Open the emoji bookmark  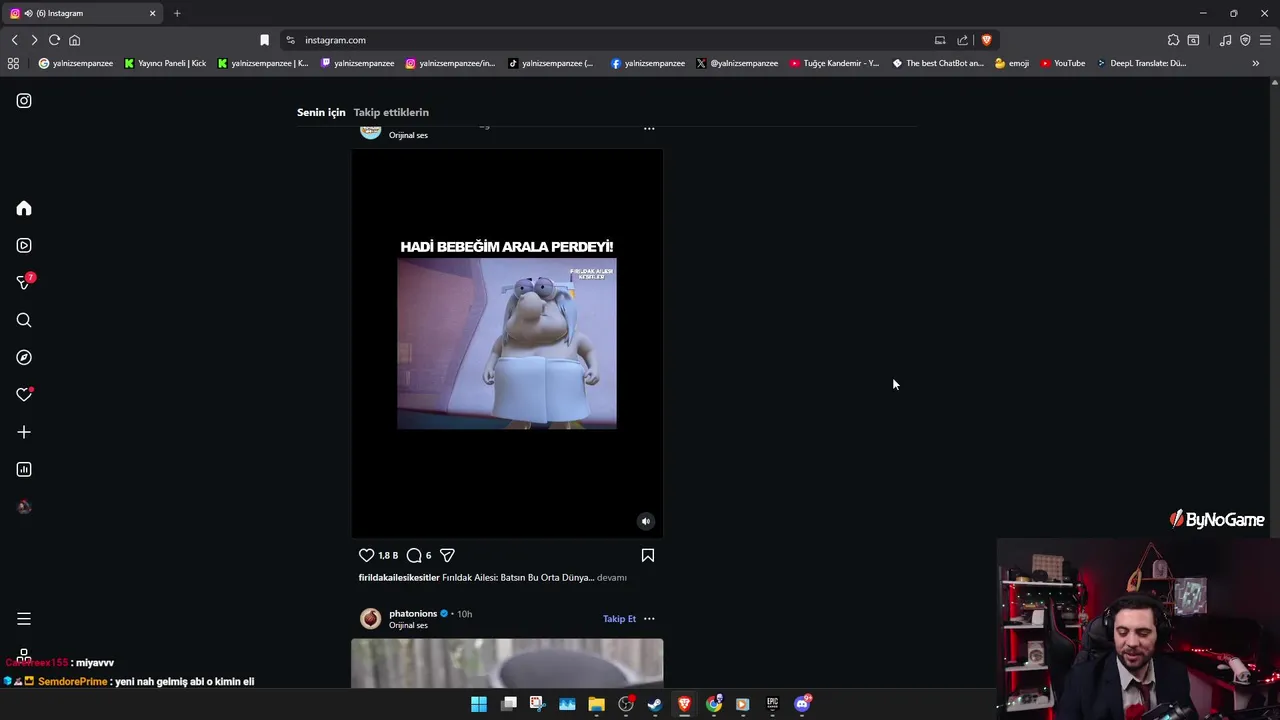pos(1012,63)
